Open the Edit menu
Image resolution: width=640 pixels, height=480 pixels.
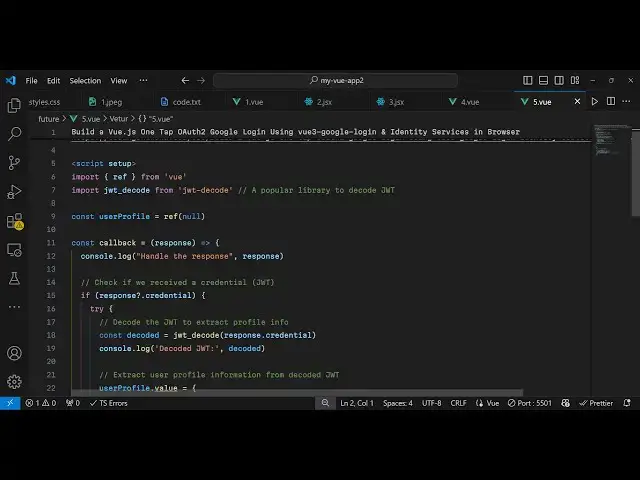coord(53,81)
